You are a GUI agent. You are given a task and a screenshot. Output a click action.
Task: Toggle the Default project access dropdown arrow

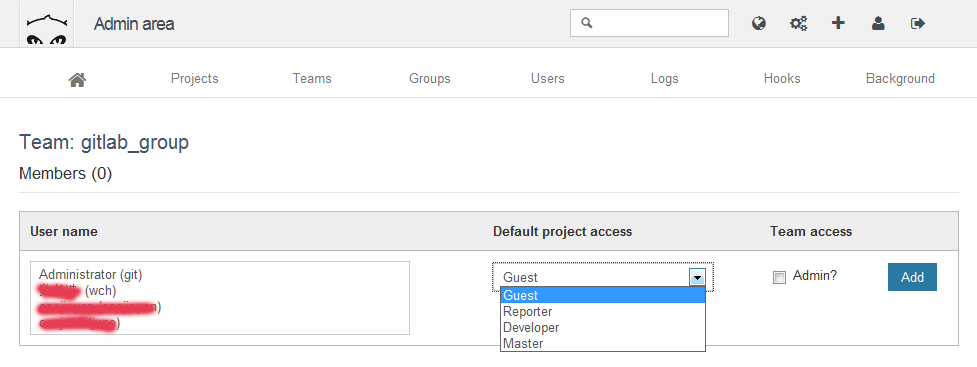point(697,277)
